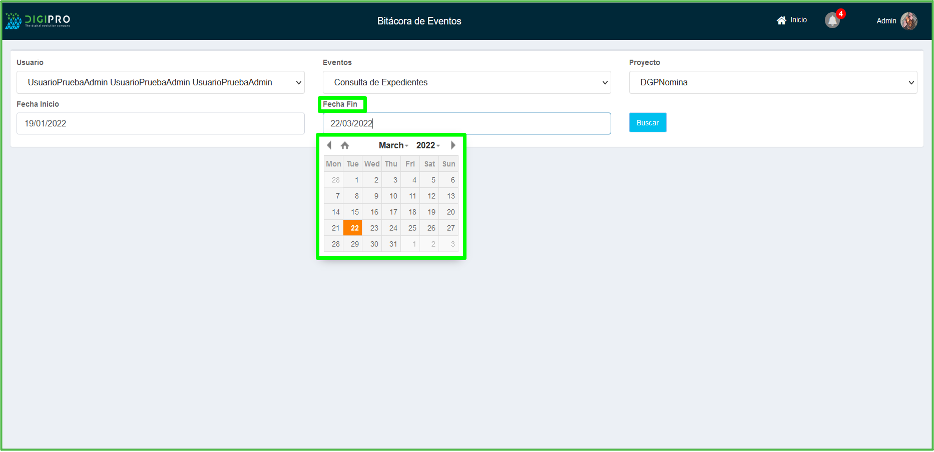The image size is (934, 452).
Task: Click the Fecha Inicio date field
Action: point(160,123)
